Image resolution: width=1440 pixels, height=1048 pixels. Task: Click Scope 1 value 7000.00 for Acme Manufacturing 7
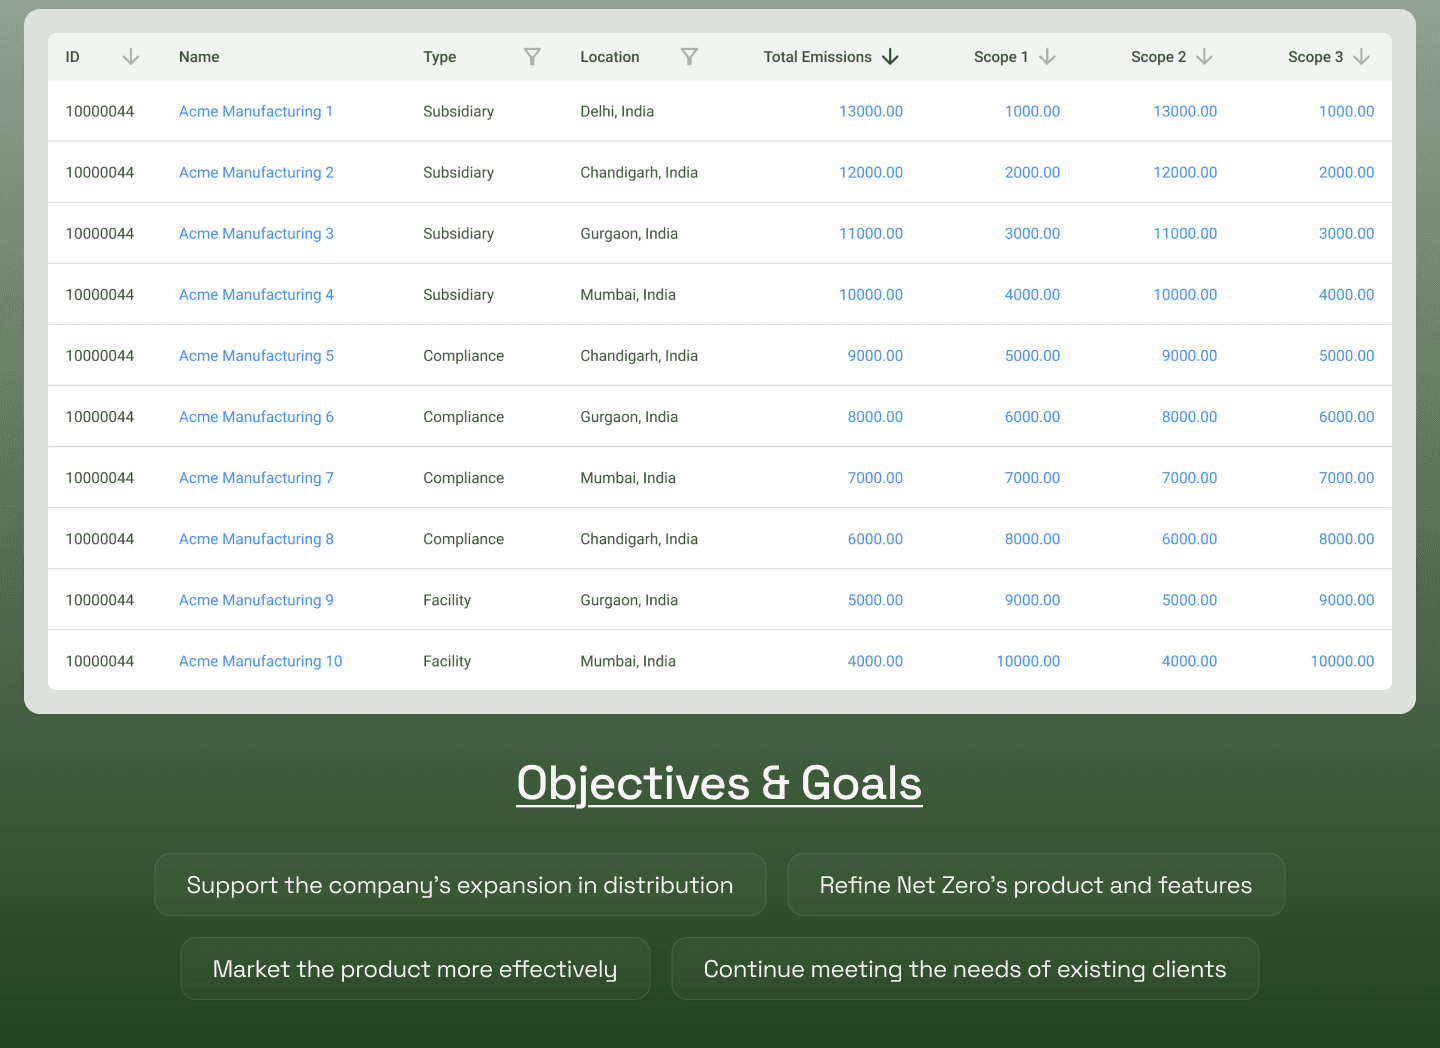pyautogui.click(x=1032, y=478)
